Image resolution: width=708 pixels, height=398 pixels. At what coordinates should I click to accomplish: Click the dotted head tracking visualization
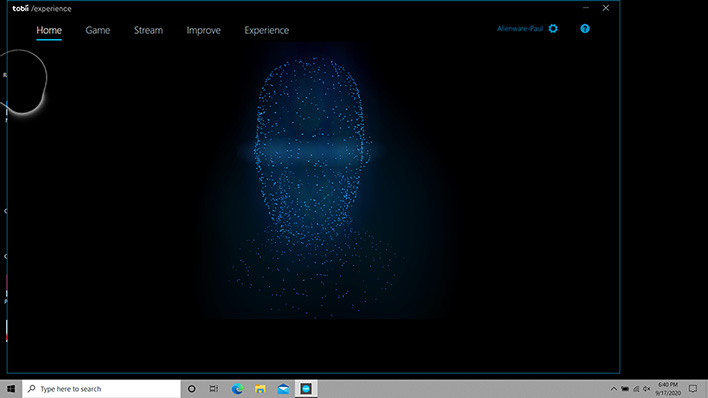(312, 185)
